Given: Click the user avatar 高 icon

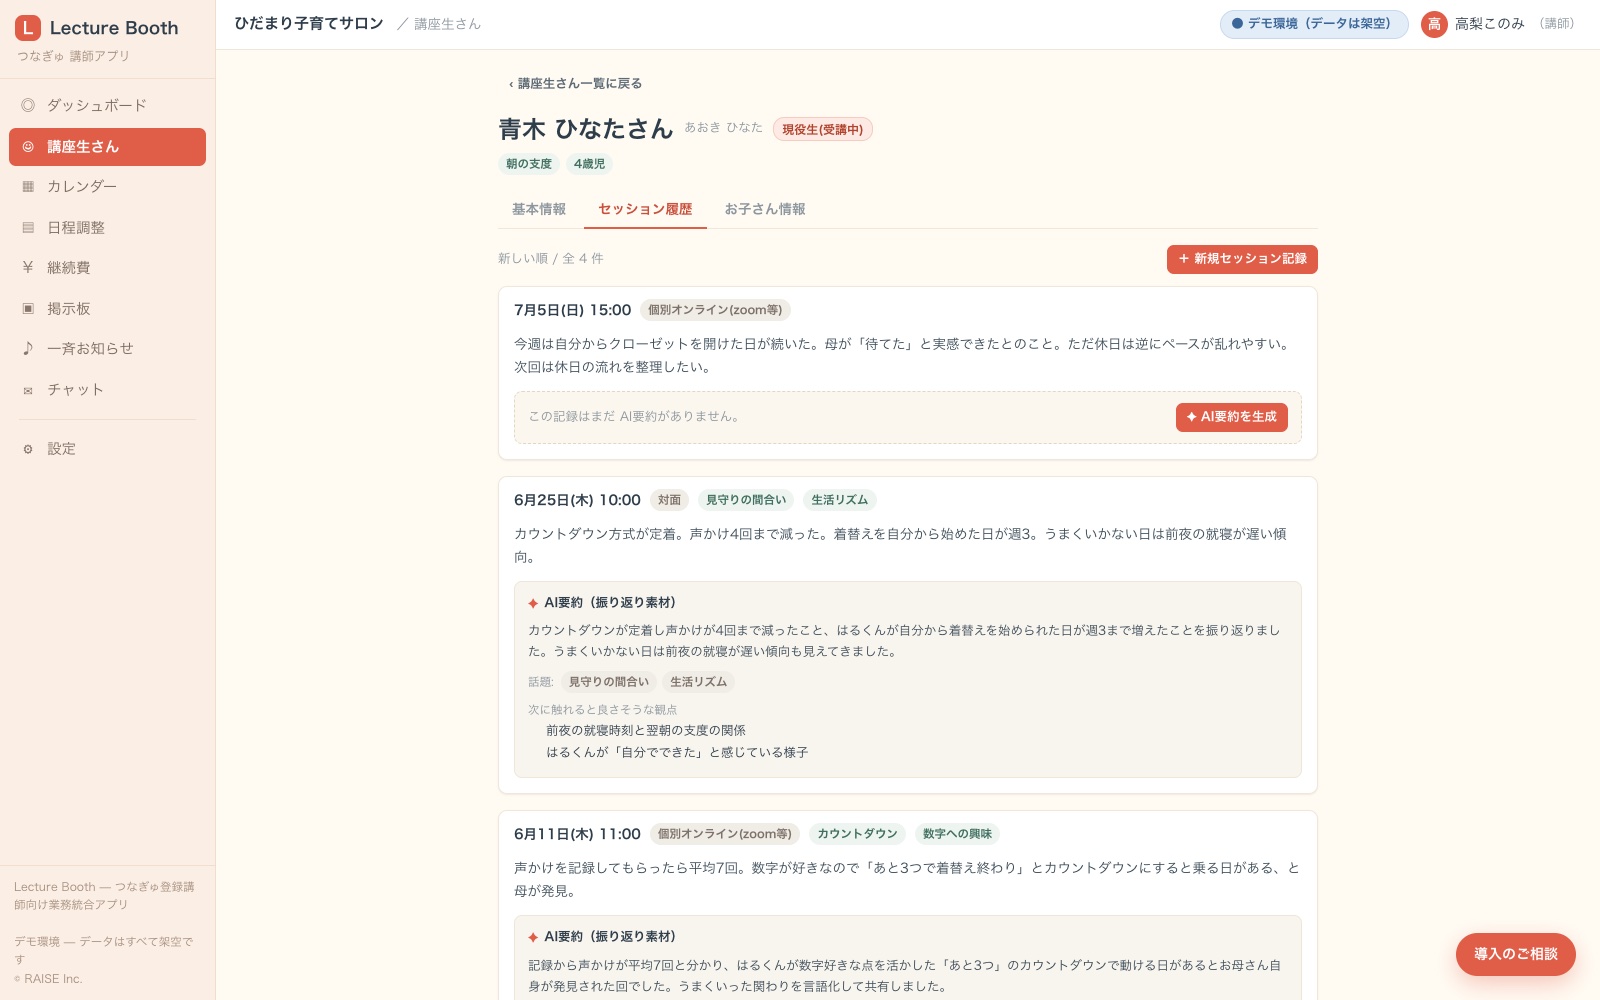Looking at the screenshot, I should click(x=1434, y=24).
